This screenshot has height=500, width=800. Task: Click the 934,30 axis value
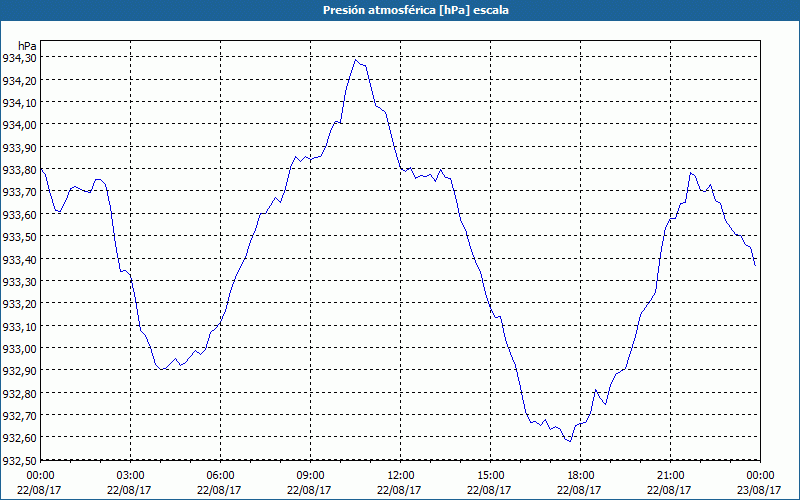tap(20, 58)
